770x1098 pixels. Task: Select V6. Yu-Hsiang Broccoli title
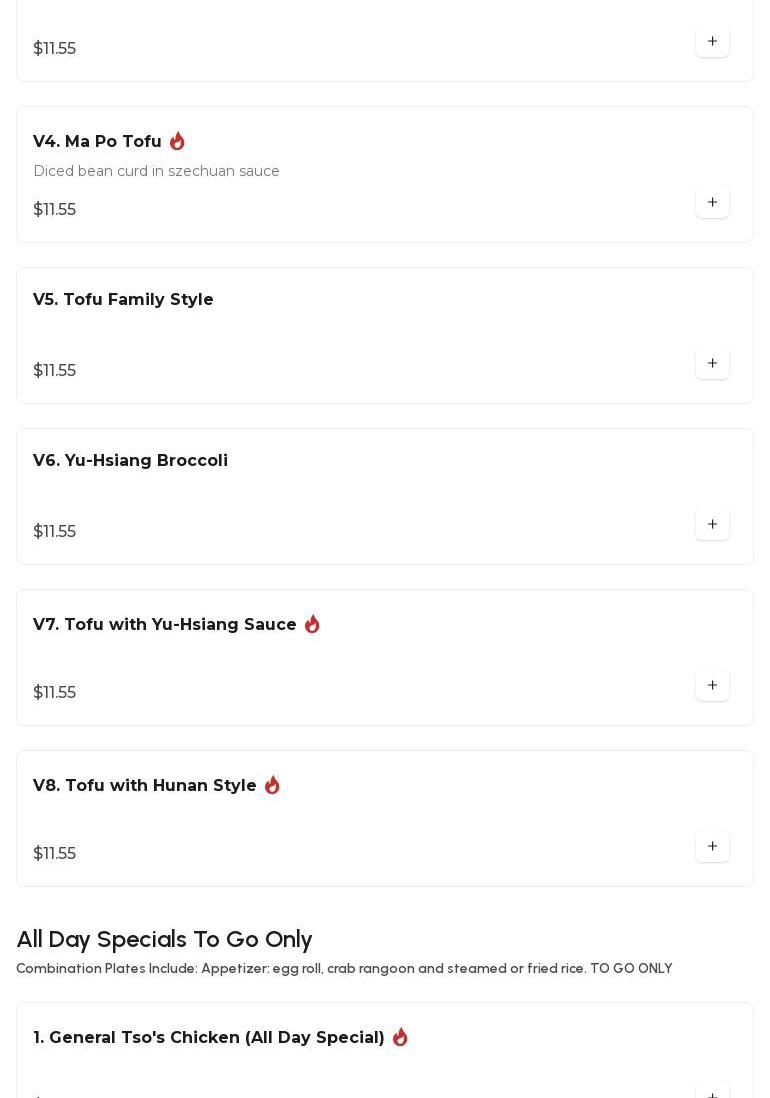tap(130, 461)
